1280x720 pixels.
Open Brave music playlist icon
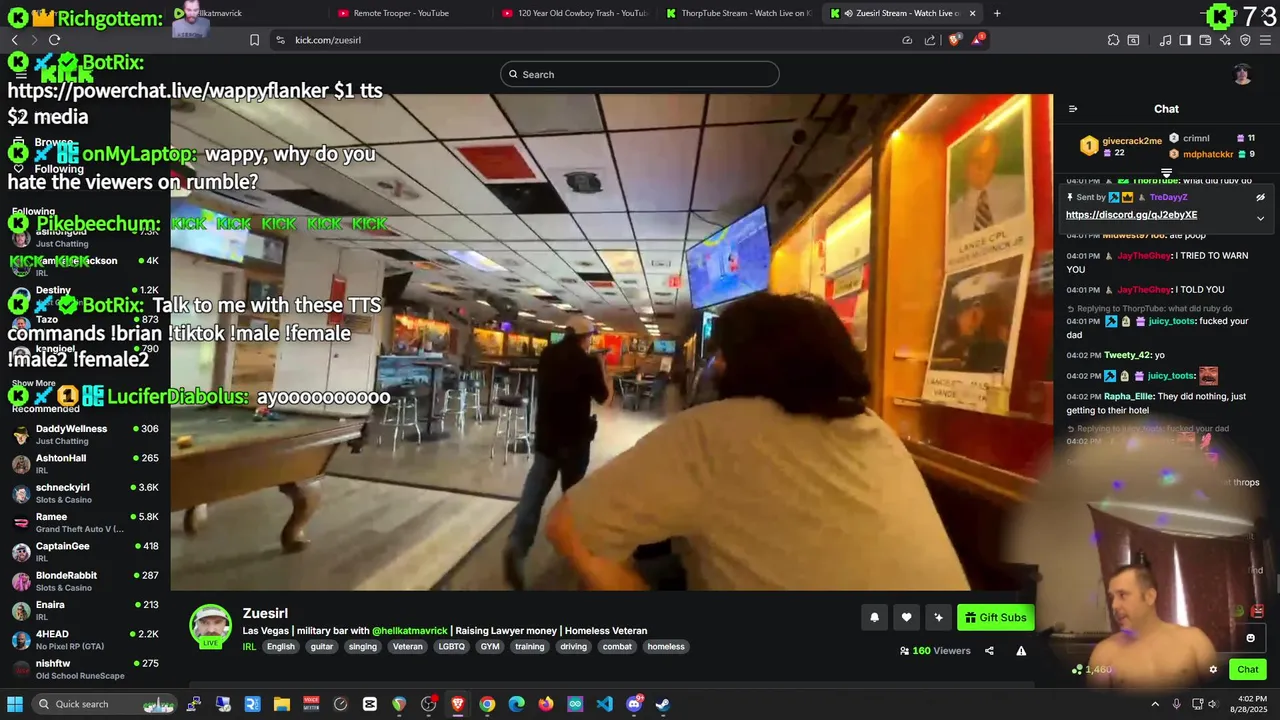[x=1165, y=40]
